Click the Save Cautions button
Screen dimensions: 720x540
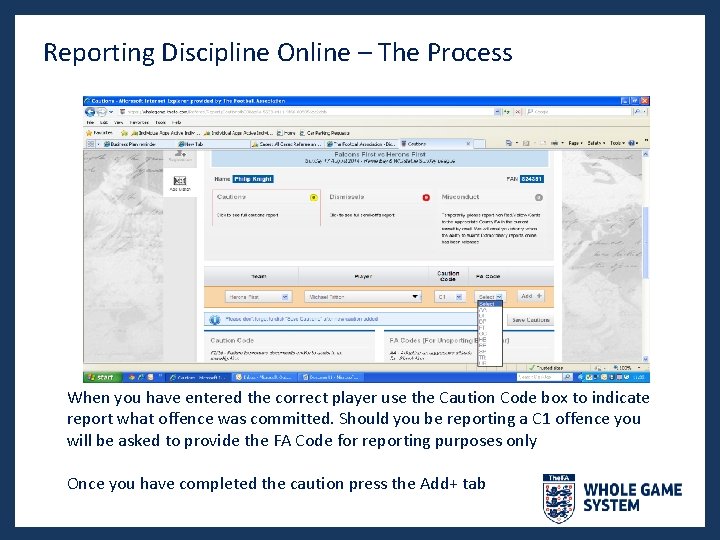[530, 320]
